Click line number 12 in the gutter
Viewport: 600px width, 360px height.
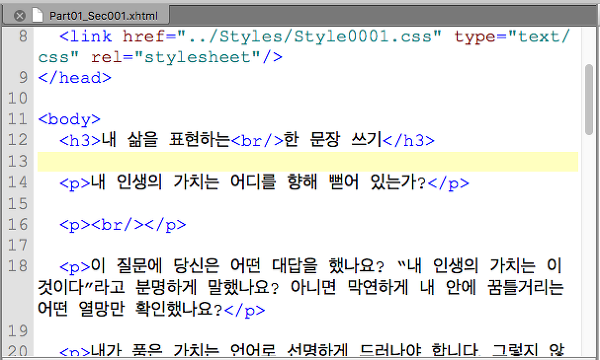(18, 140)
